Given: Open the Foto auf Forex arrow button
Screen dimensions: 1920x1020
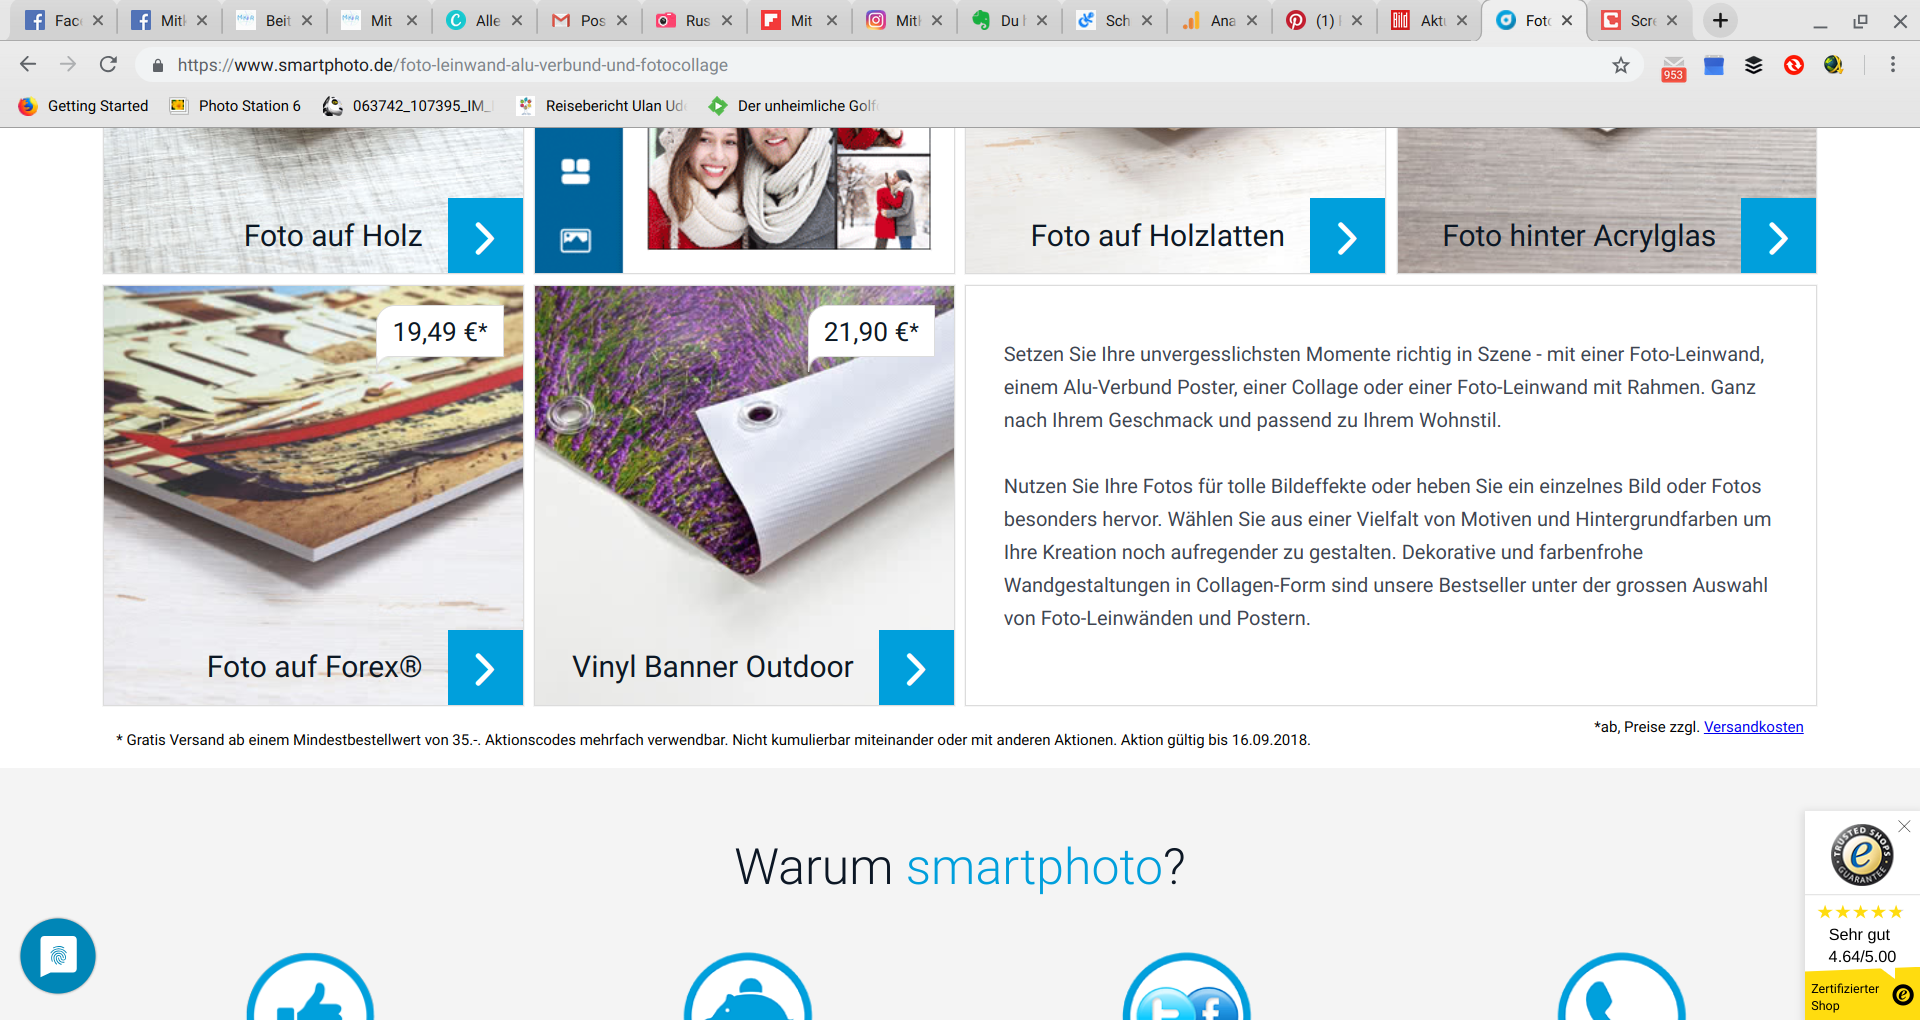Looking at the screenshot, I should (485, 668).
